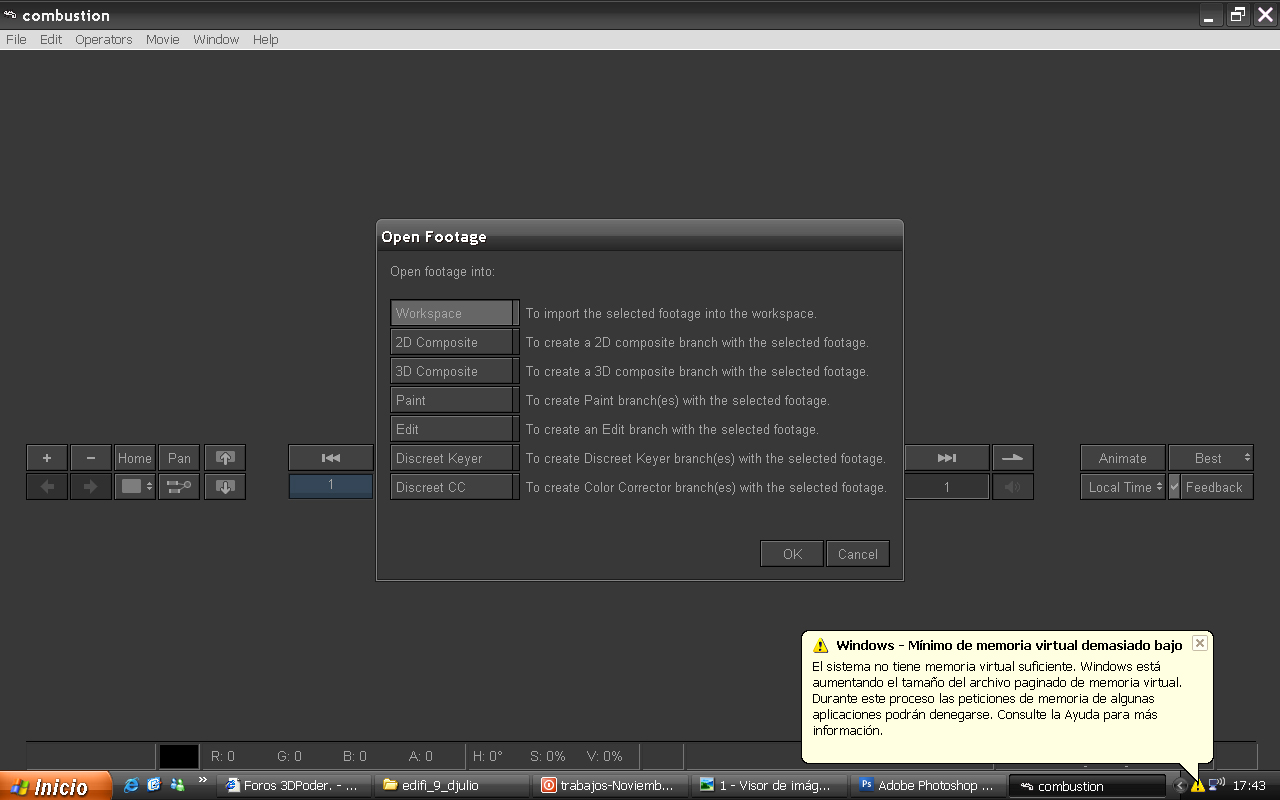
Task: Toggle the Feedback checkbox
Action: (x=1175, y=487)
